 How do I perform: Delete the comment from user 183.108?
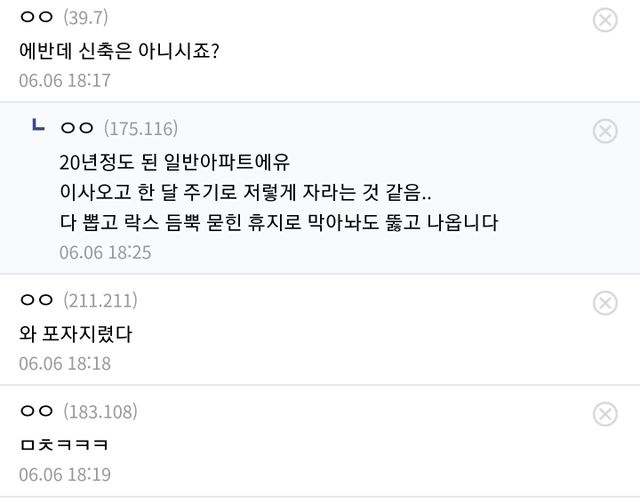pyautogui.click(x=605, y=414)
